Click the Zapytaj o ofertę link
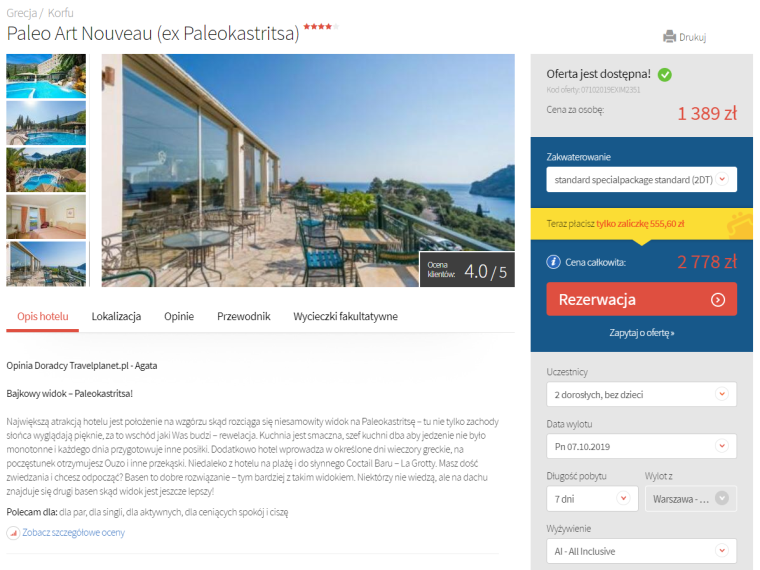Viewport: 760px width, 570px height. tap(642, 333)
